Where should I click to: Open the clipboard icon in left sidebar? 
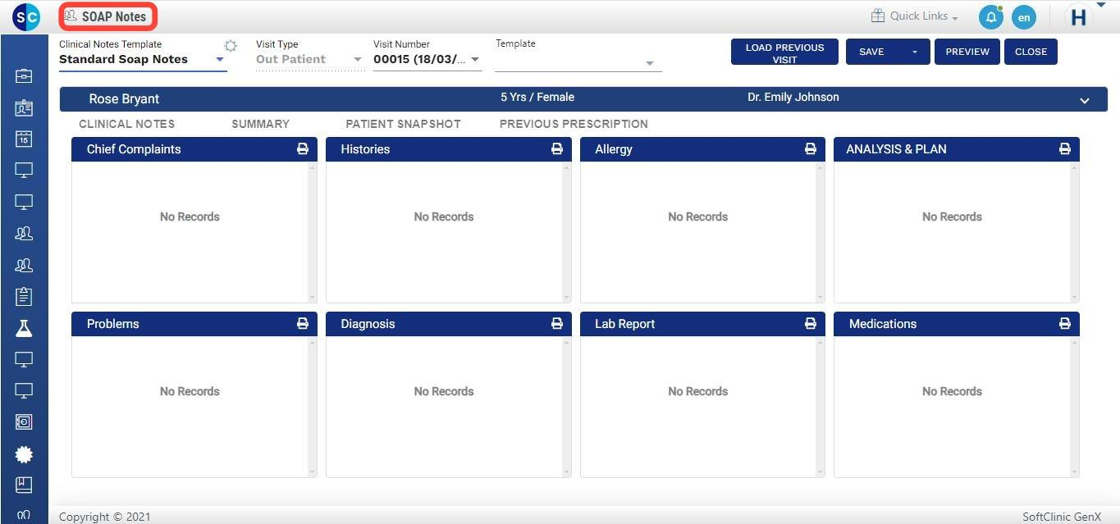click(x=24, y=297)
